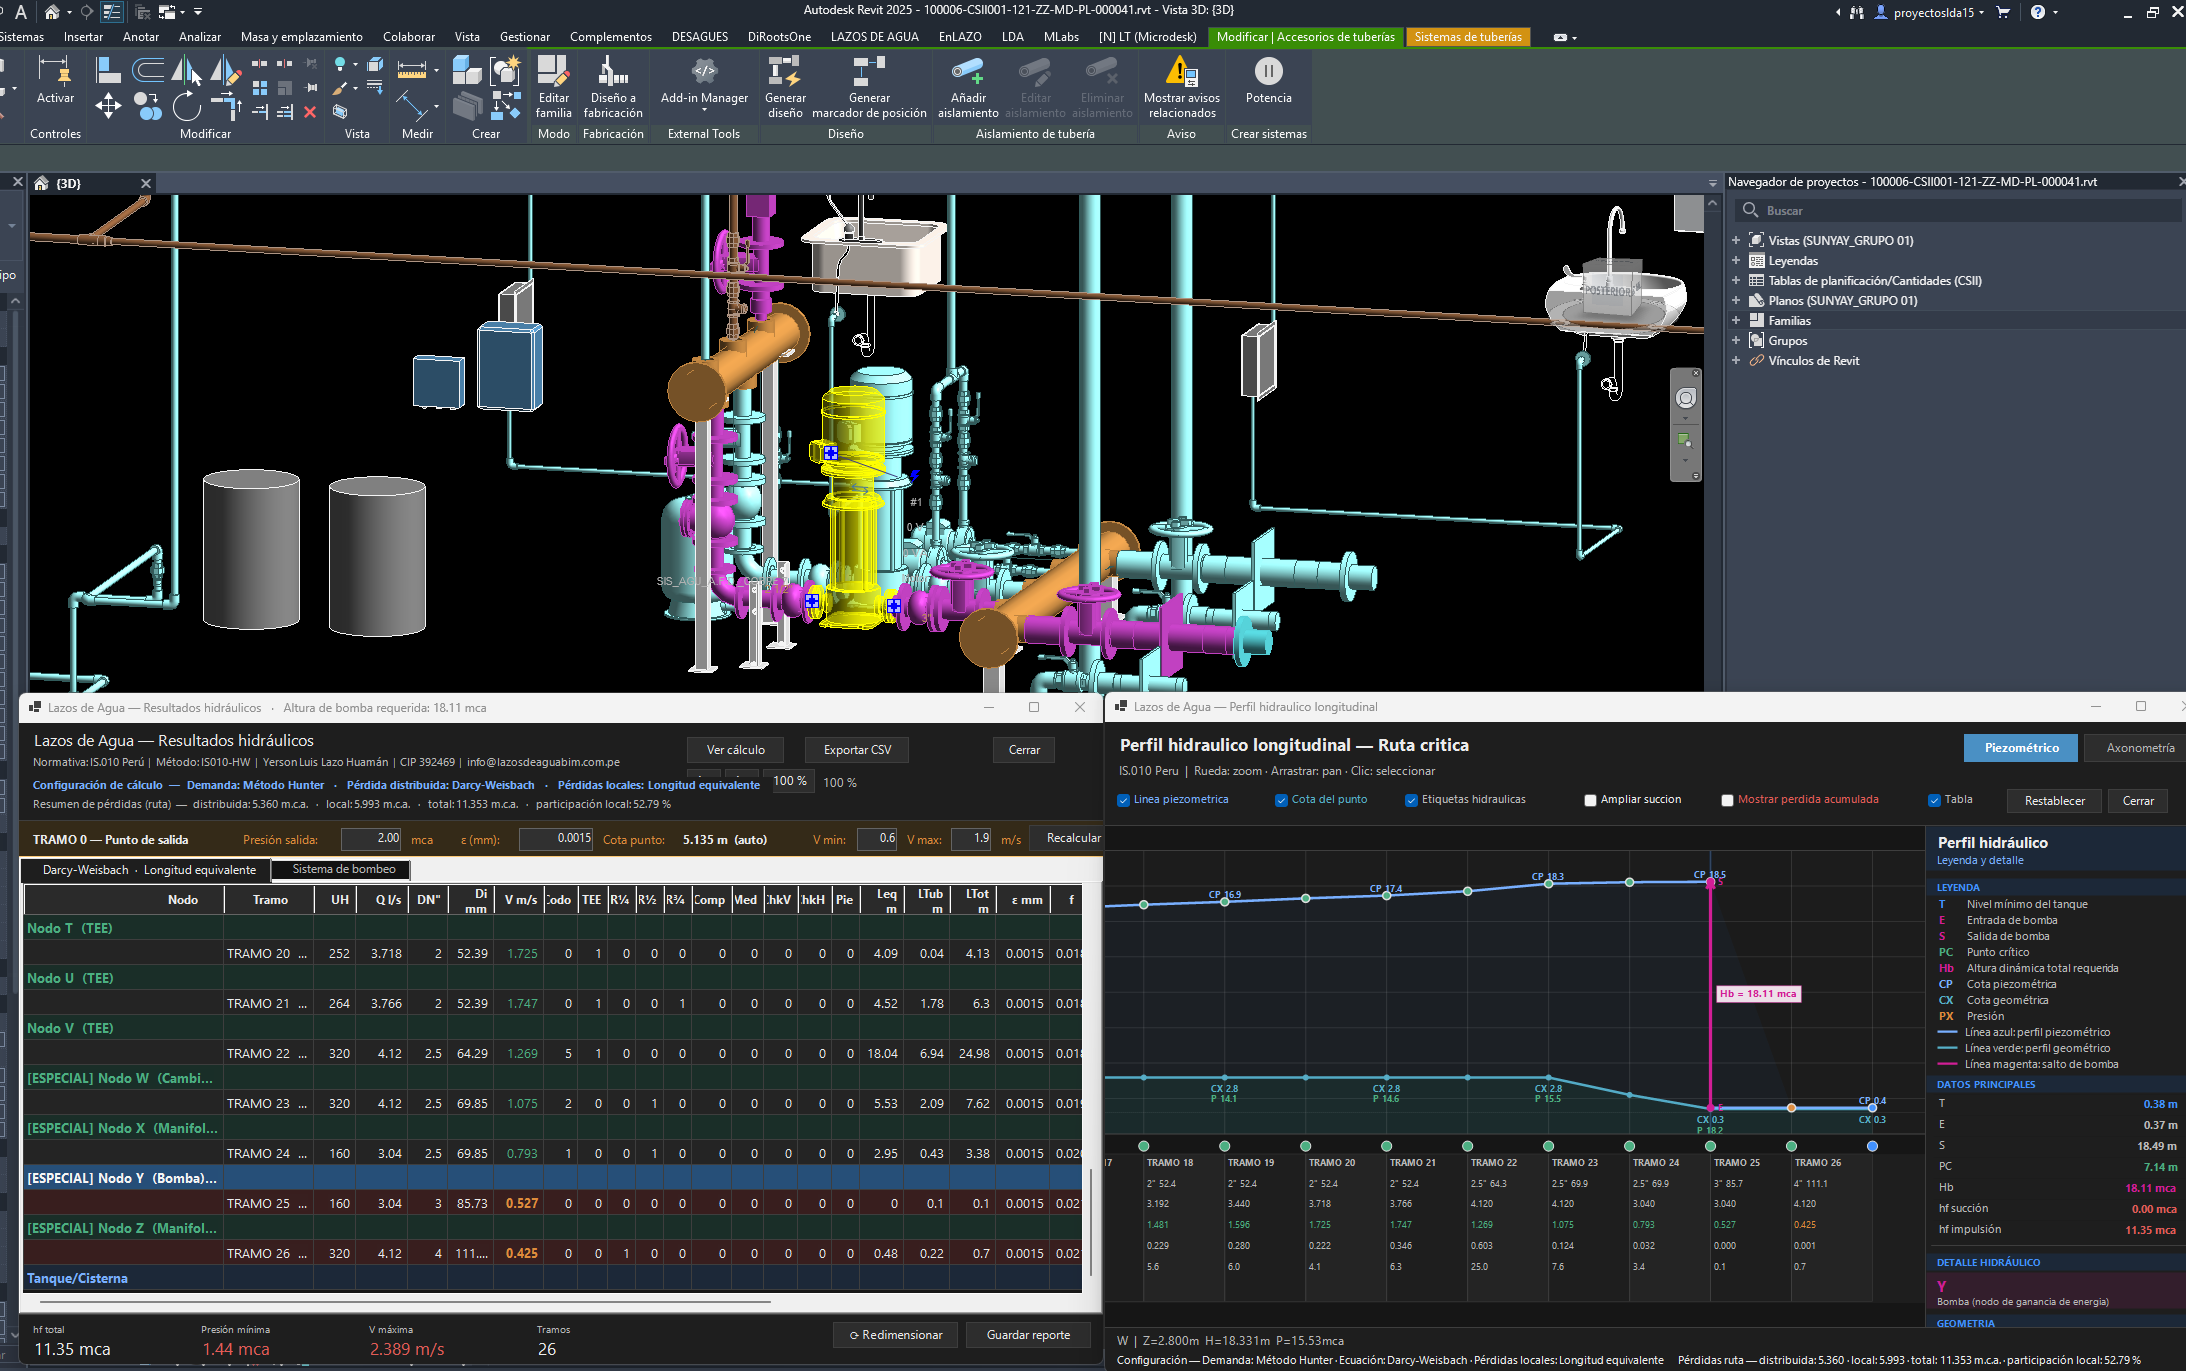Expand Tablas de planificación/Cantidades node
2186x1371 pixels.
(x=1736, y=280)
